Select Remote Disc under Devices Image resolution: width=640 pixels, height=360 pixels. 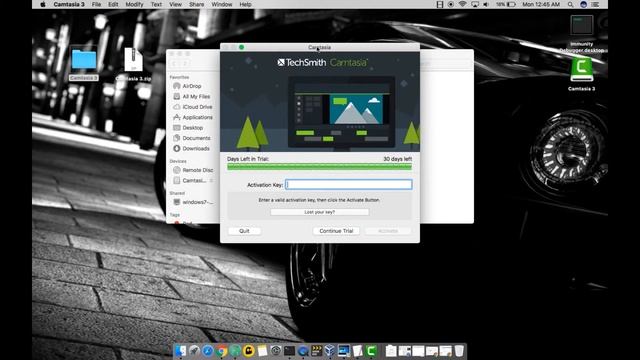click(x=193, y=170)
